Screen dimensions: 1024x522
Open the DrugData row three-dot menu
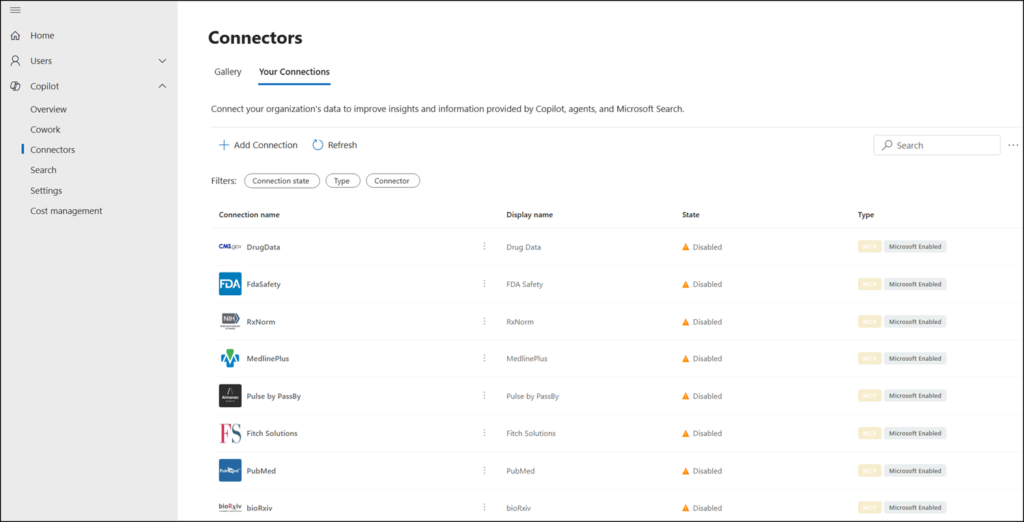485,246
